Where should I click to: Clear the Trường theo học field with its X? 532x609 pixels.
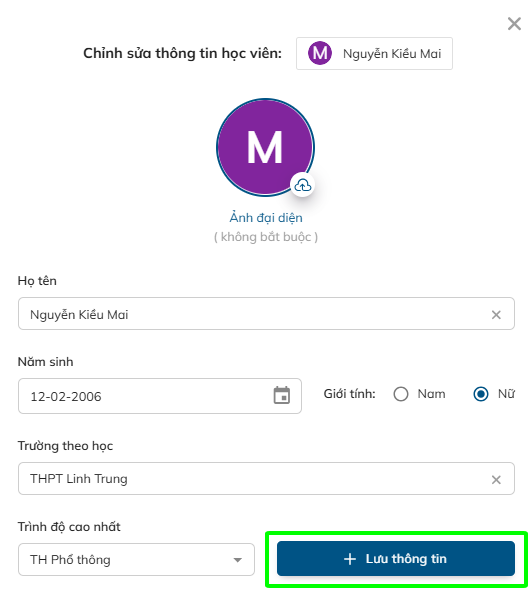[496, 480]
